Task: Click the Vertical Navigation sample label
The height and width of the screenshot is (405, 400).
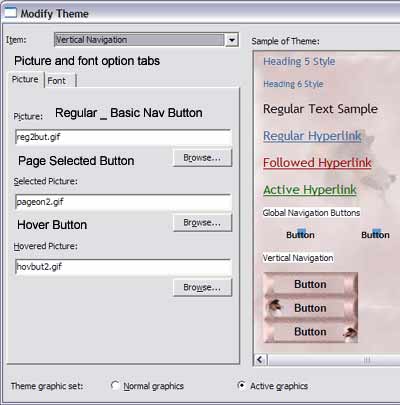Action: click(x=298, y=258)
